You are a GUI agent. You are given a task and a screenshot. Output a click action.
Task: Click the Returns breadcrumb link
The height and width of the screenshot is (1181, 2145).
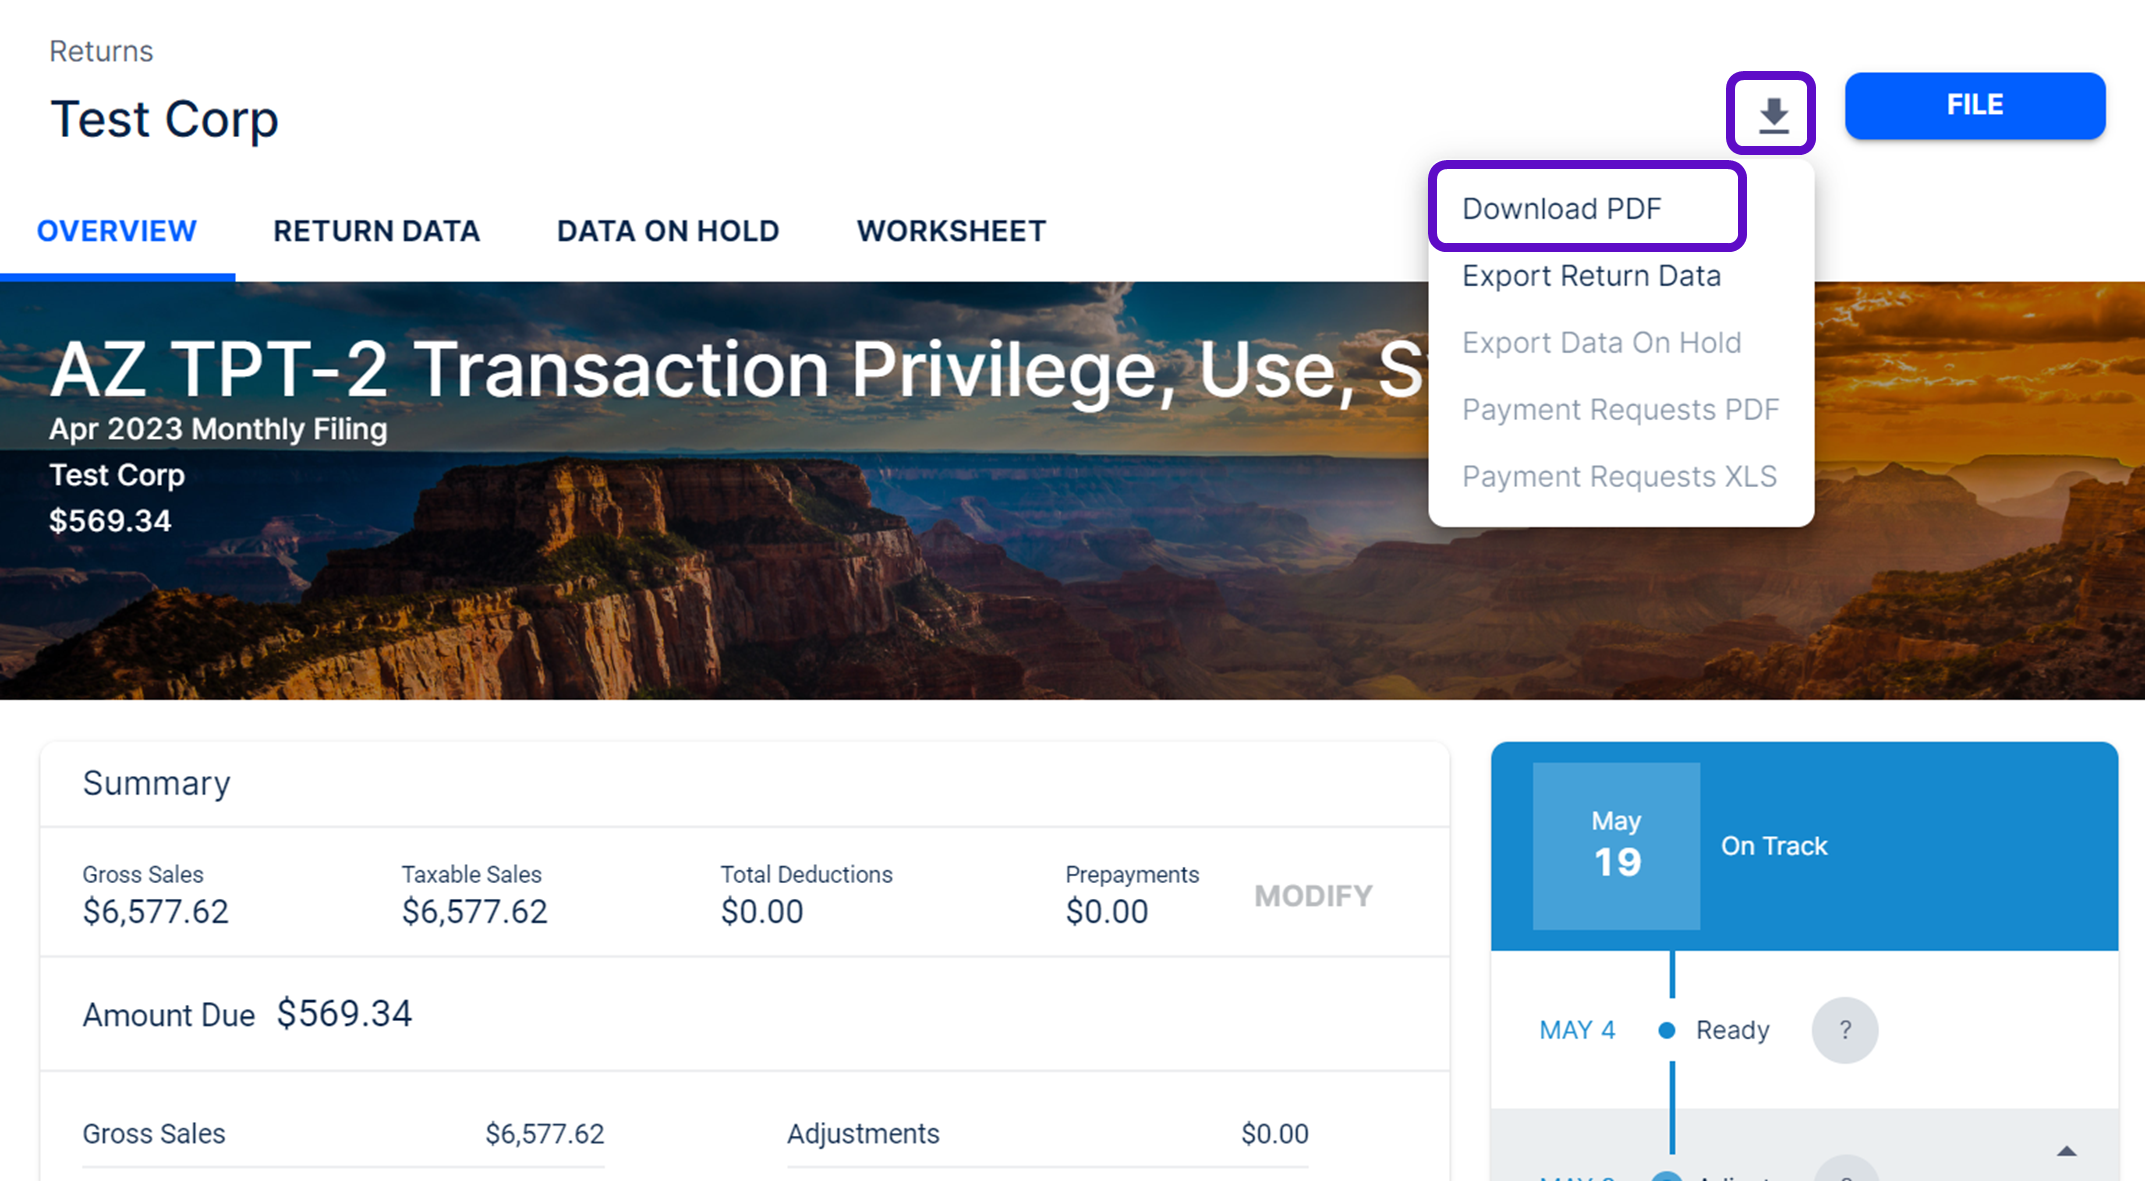click(101, 51)
